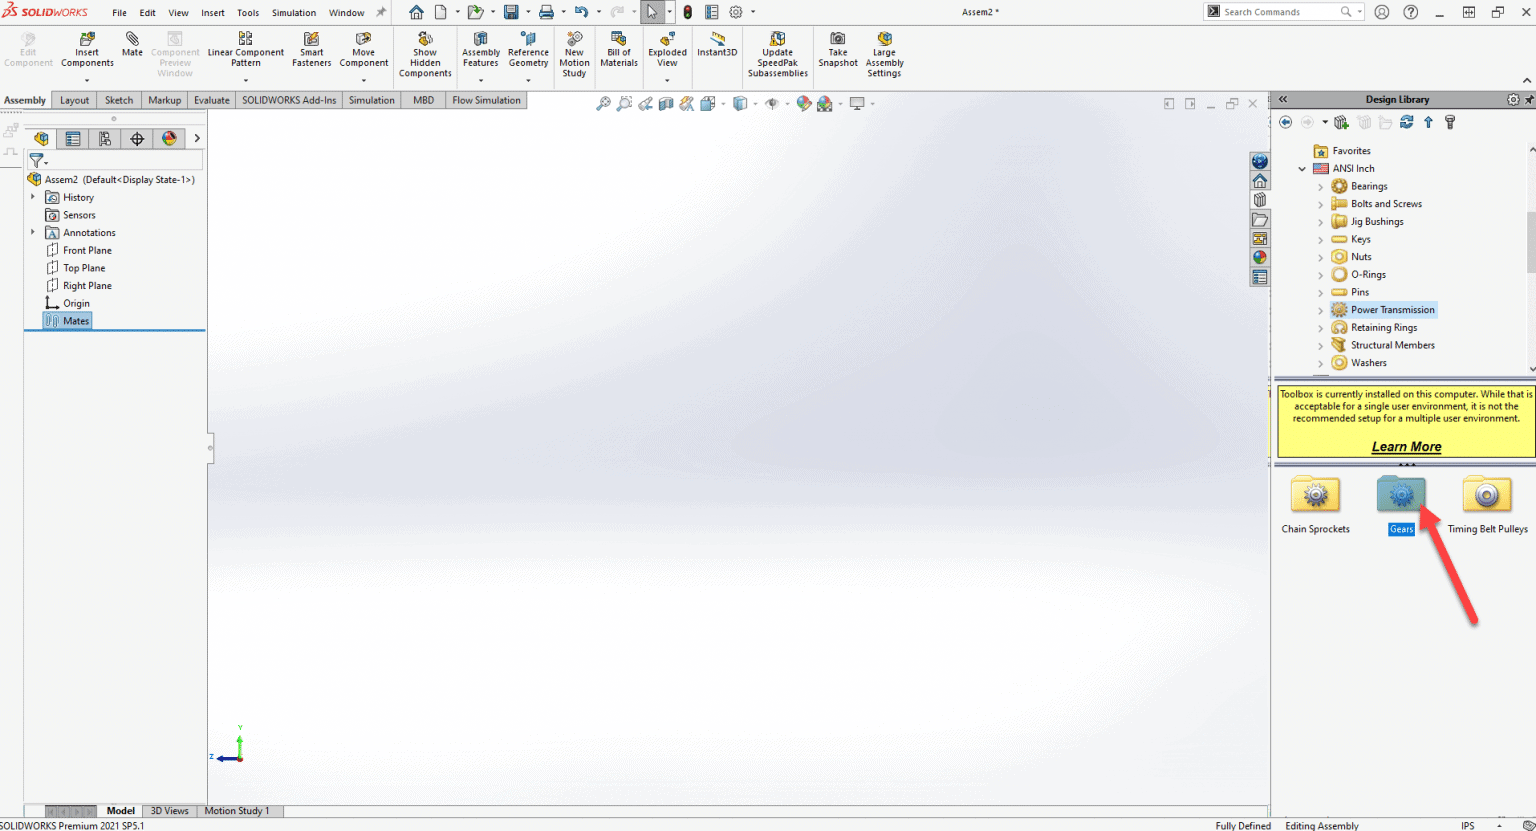Expand the Bolts and Screws folder

click(1320, 204)
